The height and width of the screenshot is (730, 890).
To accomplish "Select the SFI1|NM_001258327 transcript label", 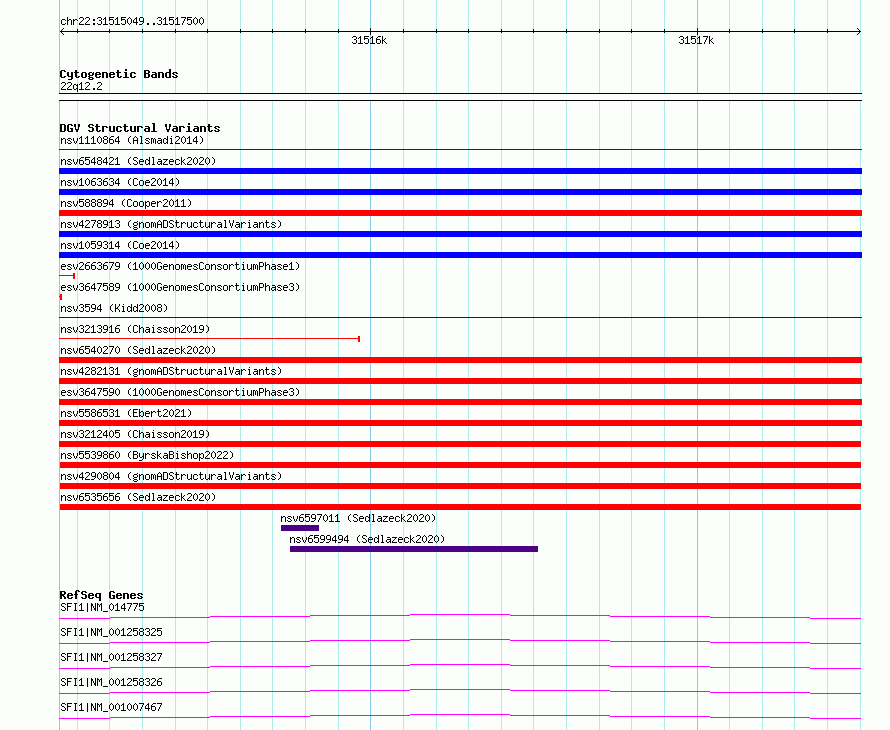I will (111, 657).
